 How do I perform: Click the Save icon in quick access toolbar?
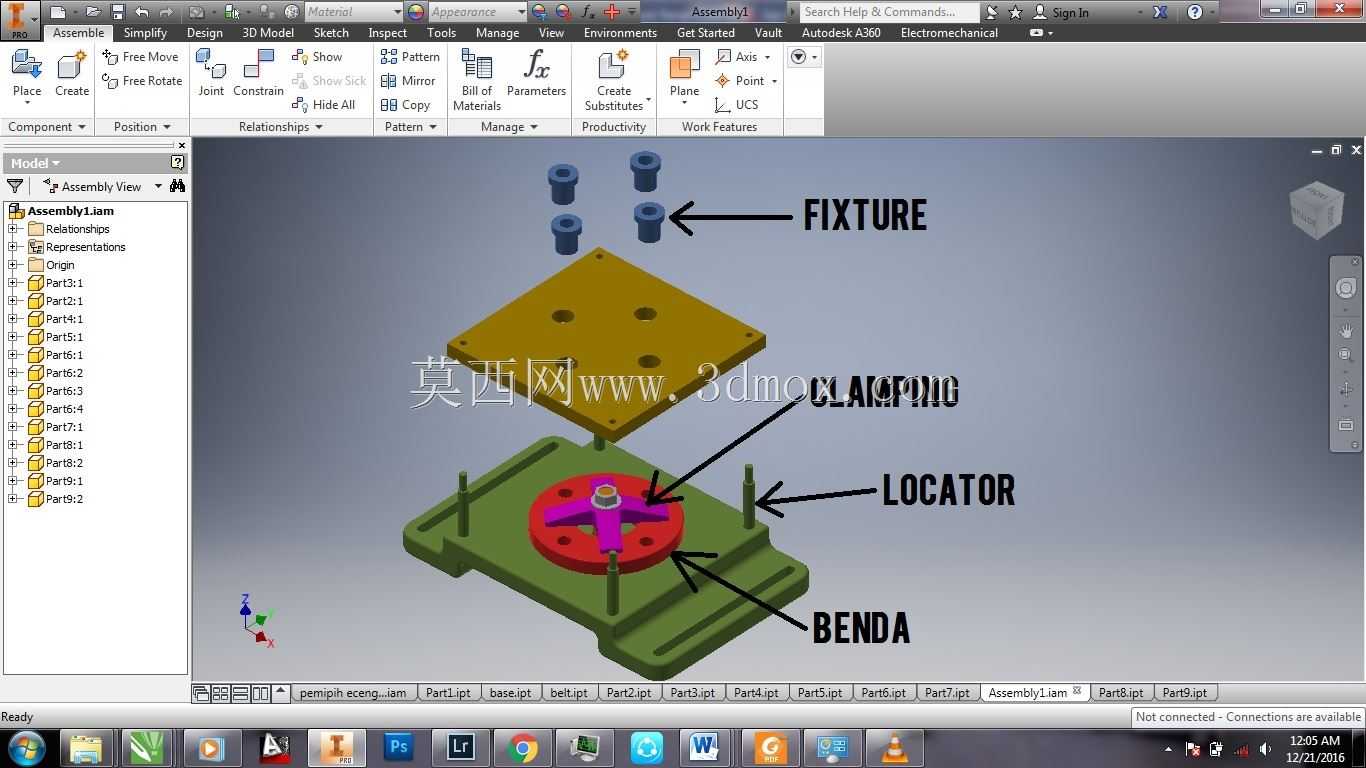[x=117, y=12]
